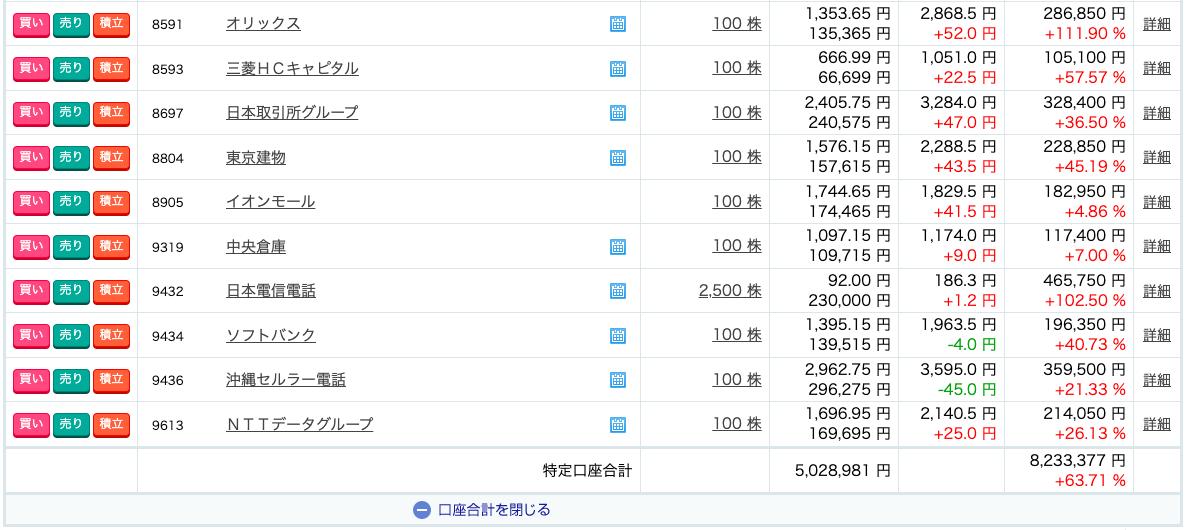The height and width of the screenshot is (530, 1187).
Task: Open 日本電信電話 stock link
Action: 271,291
